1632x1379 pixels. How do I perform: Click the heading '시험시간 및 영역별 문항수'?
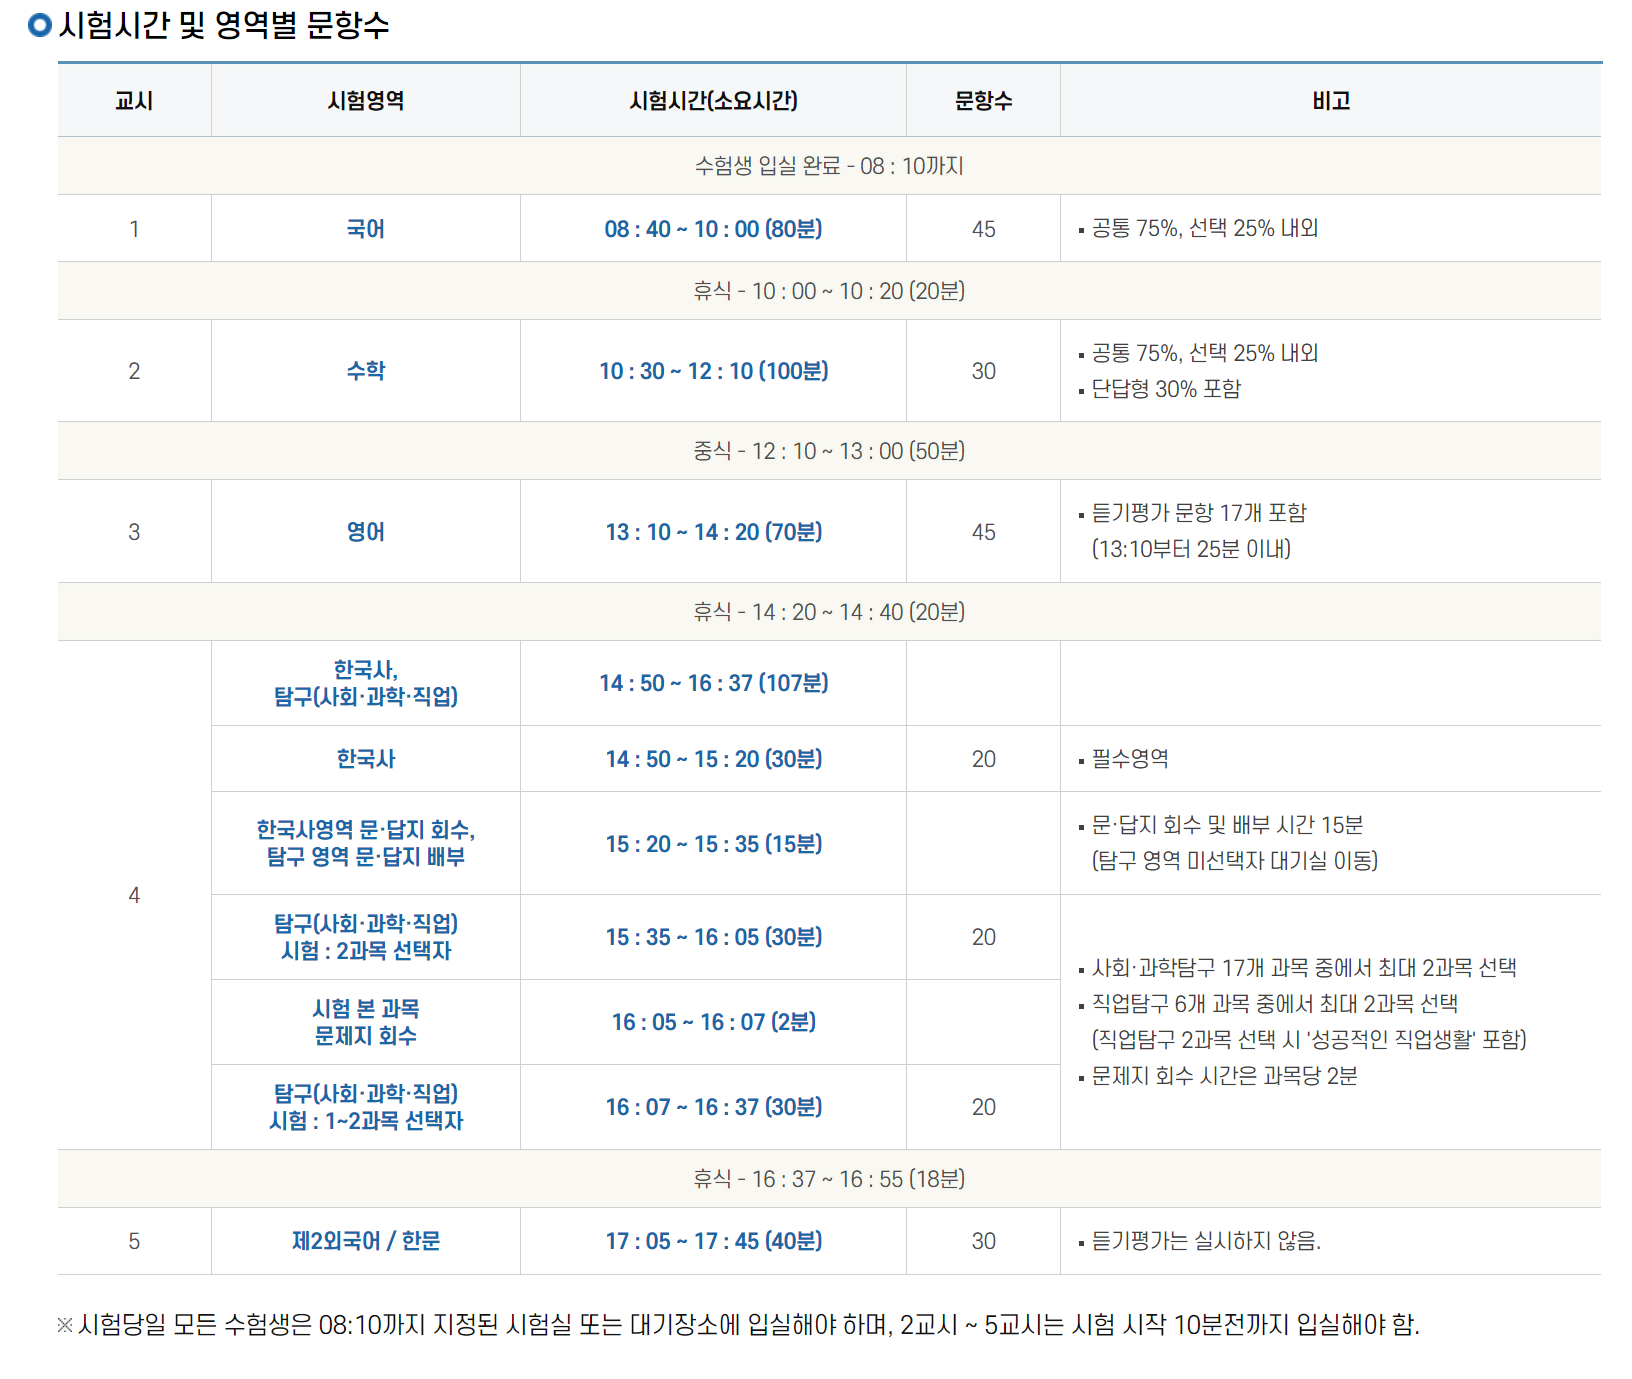(x=224, y=25)
